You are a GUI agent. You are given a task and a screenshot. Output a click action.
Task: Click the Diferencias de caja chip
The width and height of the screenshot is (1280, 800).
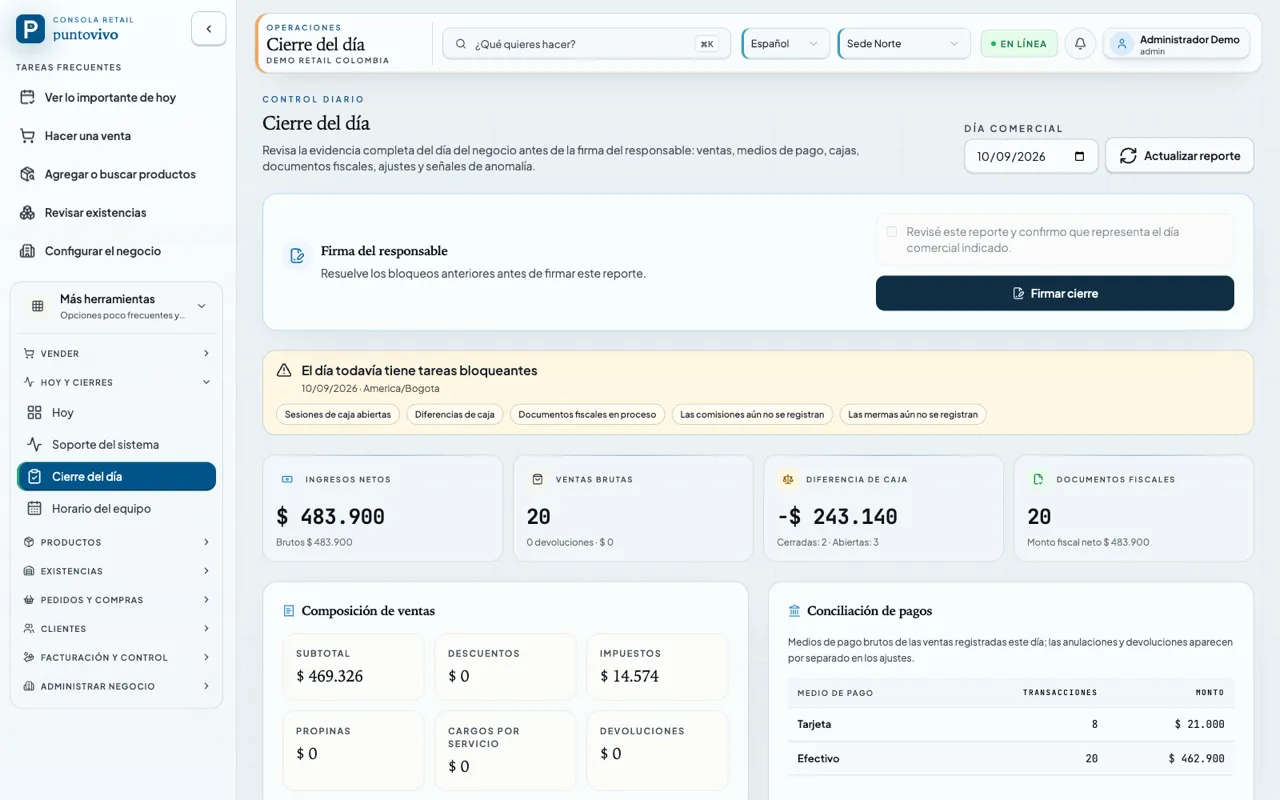click(x=455, y=414)
